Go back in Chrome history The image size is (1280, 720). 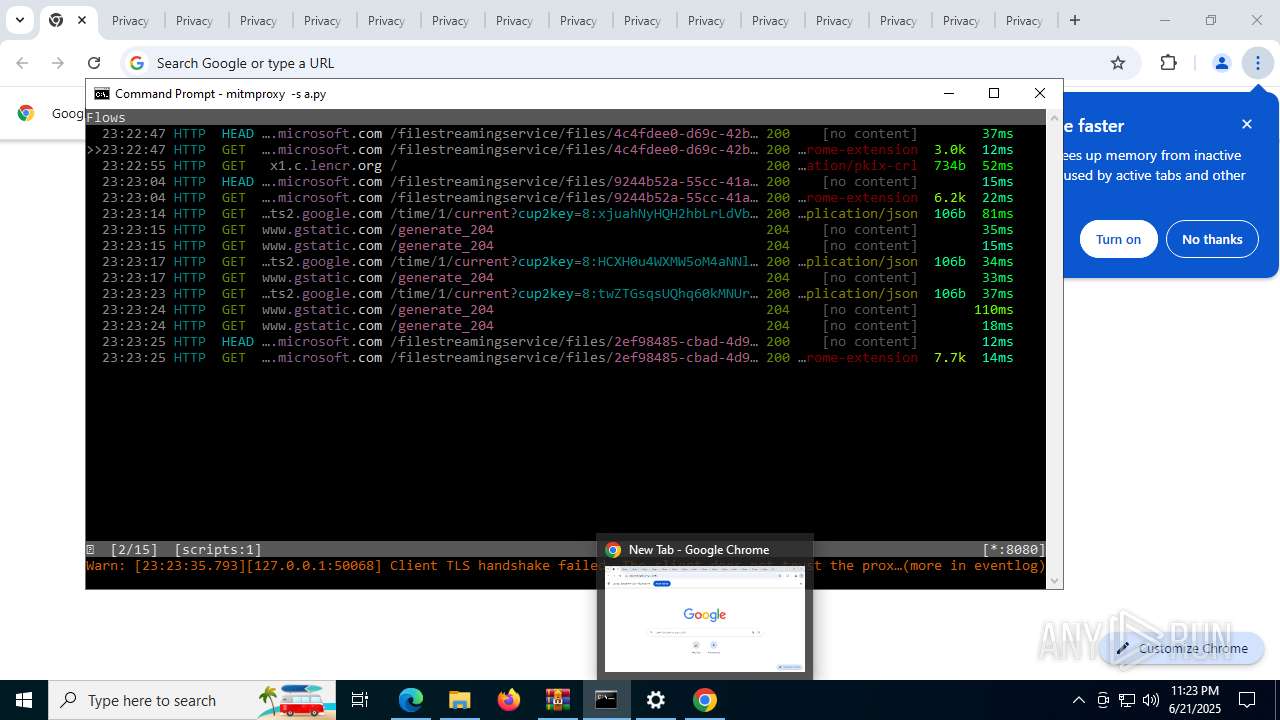click(22, 63)
